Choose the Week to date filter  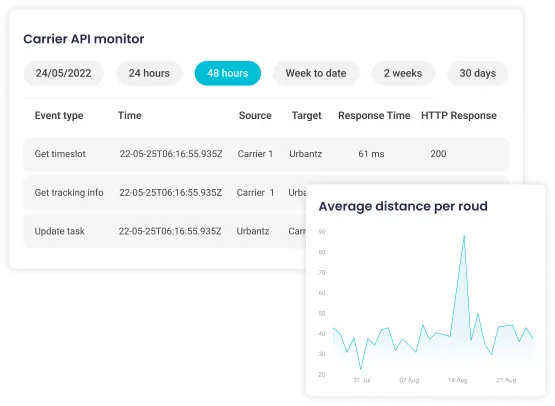316,73
